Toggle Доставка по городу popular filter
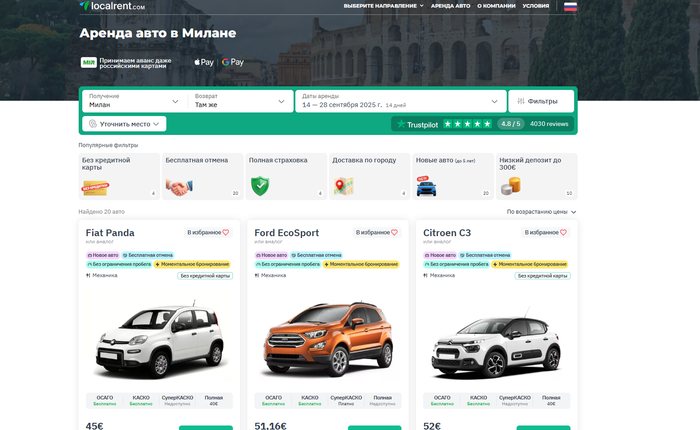This screenshot has height=430, width=700. point(370,176)
